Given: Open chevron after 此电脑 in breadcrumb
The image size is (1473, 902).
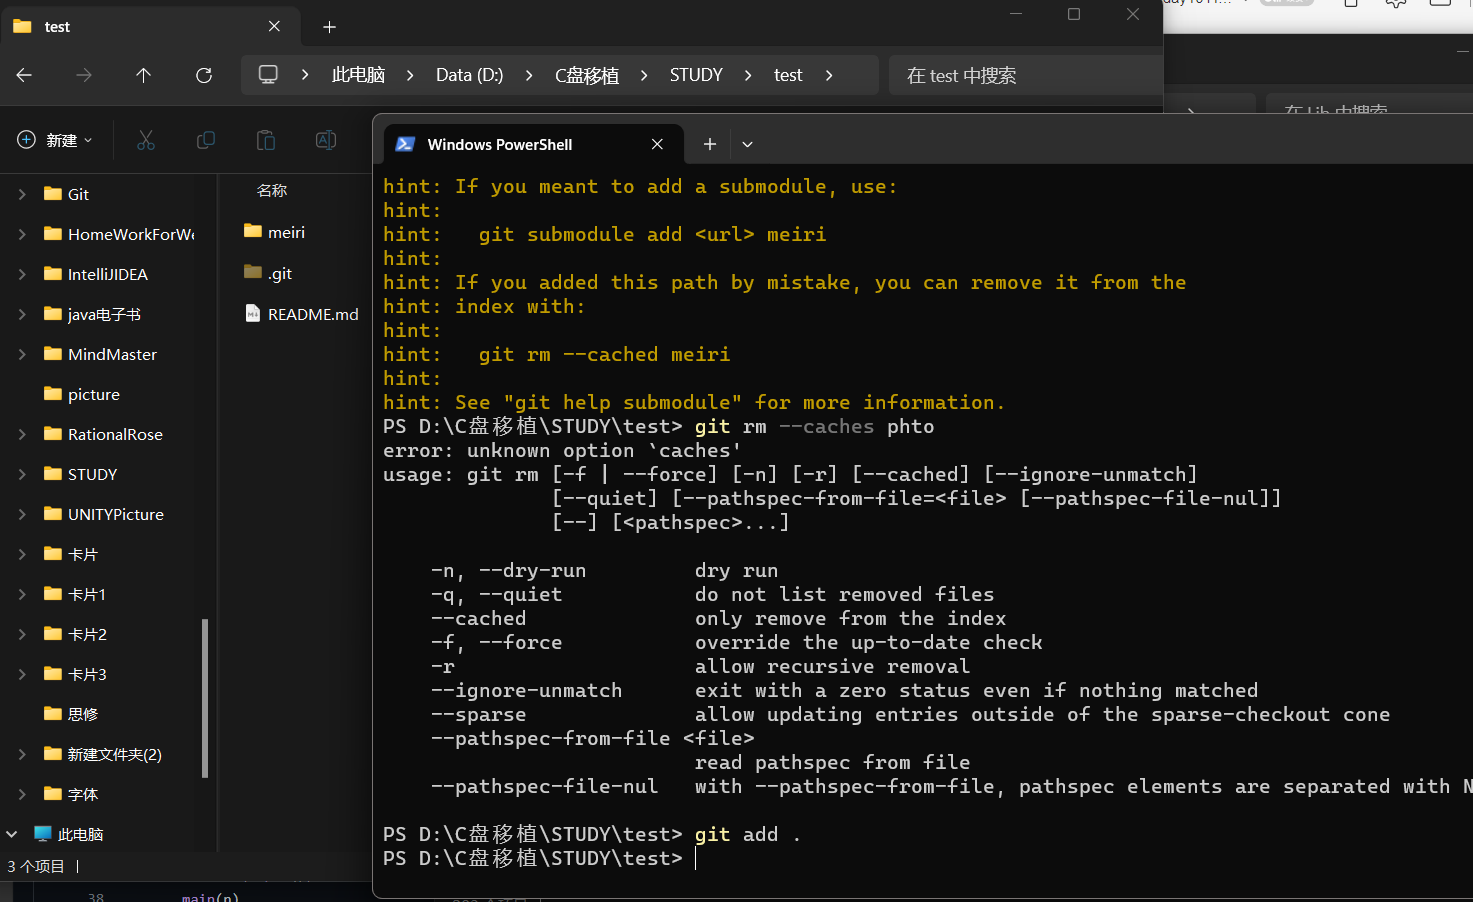Looking at the screenshot, I should (410, 75).
